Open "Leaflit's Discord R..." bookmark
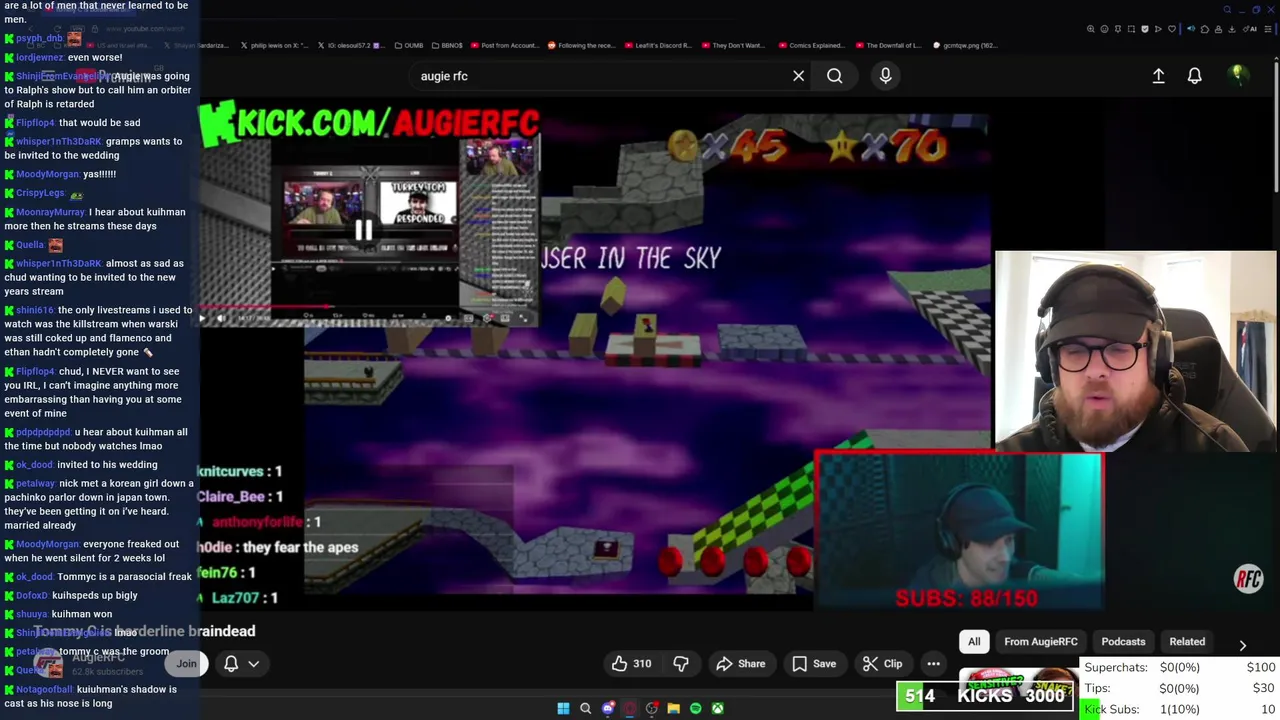 coord(658,45)
